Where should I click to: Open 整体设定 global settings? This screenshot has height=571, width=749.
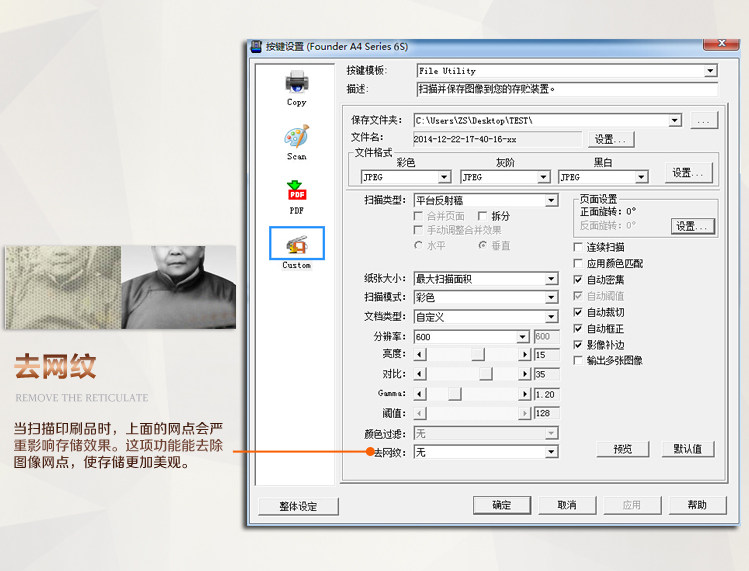pyautogui.click(x=298, y=506)
